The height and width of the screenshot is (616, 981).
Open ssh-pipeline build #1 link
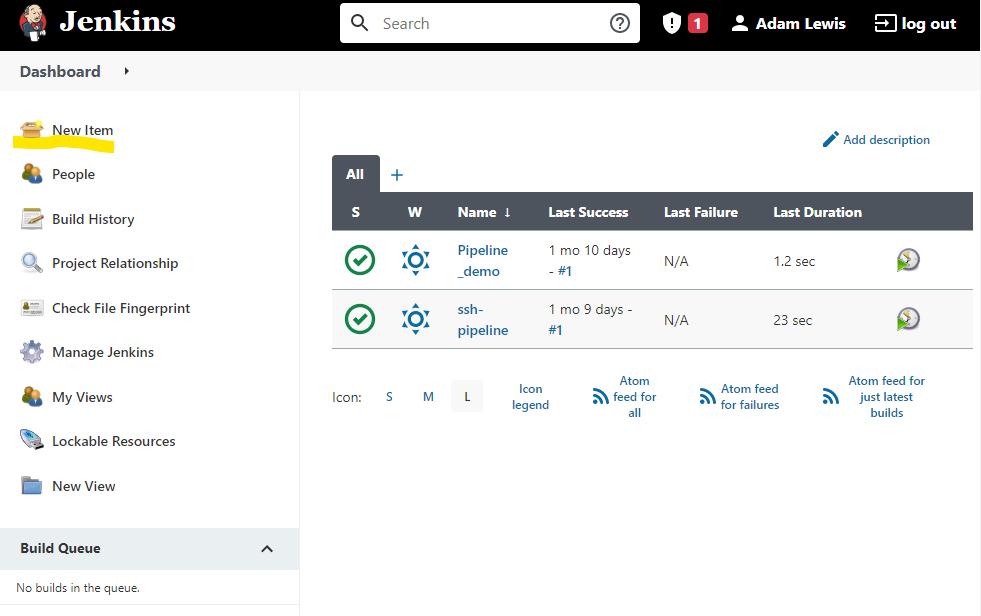[555, 330]
